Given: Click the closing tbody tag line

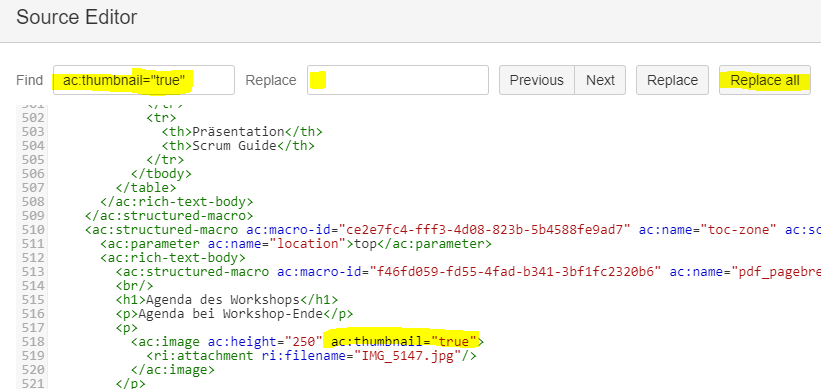Looking at the screenshot, I should pos(162,173).
